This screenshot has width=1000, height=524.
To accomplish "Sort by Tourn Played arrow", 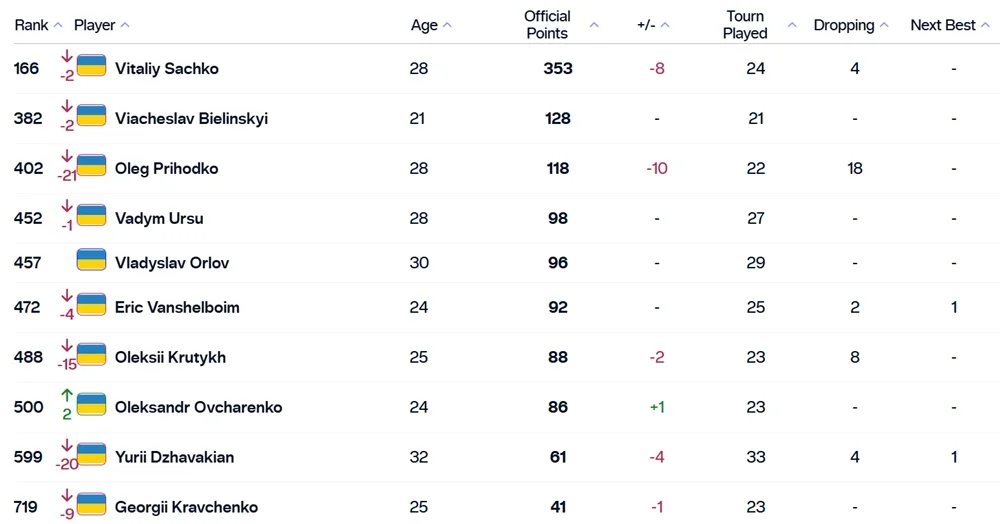I will pos(792,25).
